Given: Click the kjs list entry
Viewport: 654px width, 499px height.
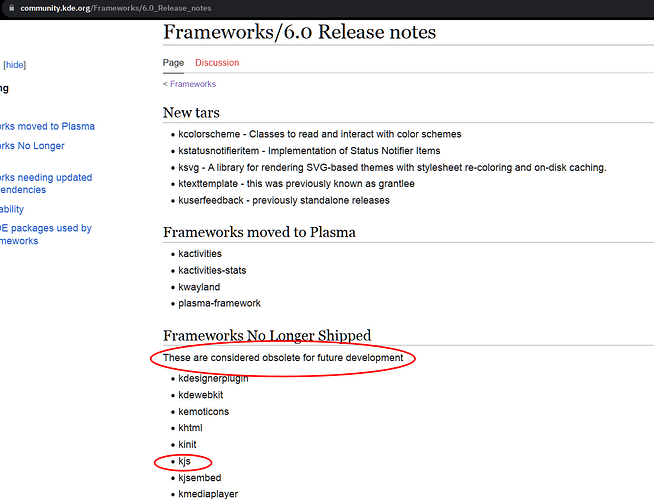Looking at the screenshot, I should tap(184, 461).
